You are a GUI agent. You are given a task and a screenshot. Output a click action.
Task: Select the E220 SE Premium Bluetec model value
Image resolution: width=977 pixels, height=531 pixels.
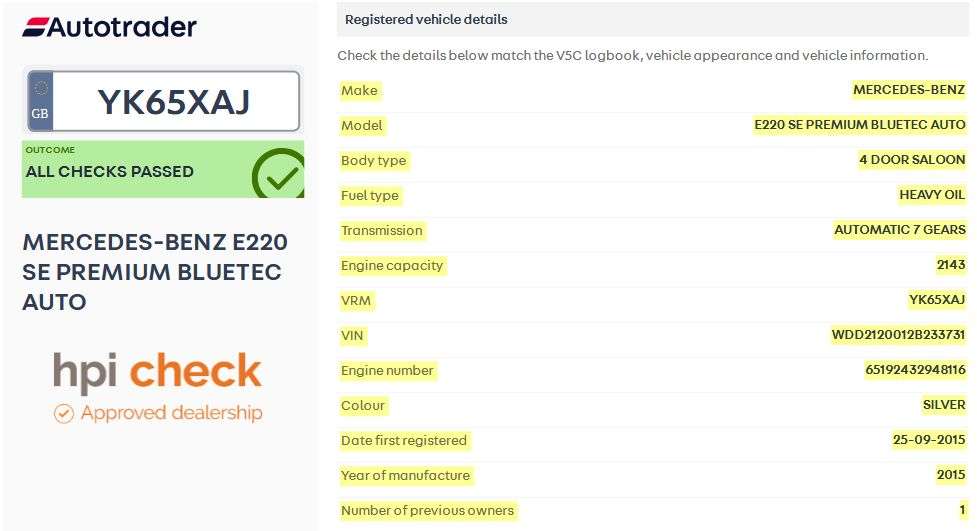point(859,125)
